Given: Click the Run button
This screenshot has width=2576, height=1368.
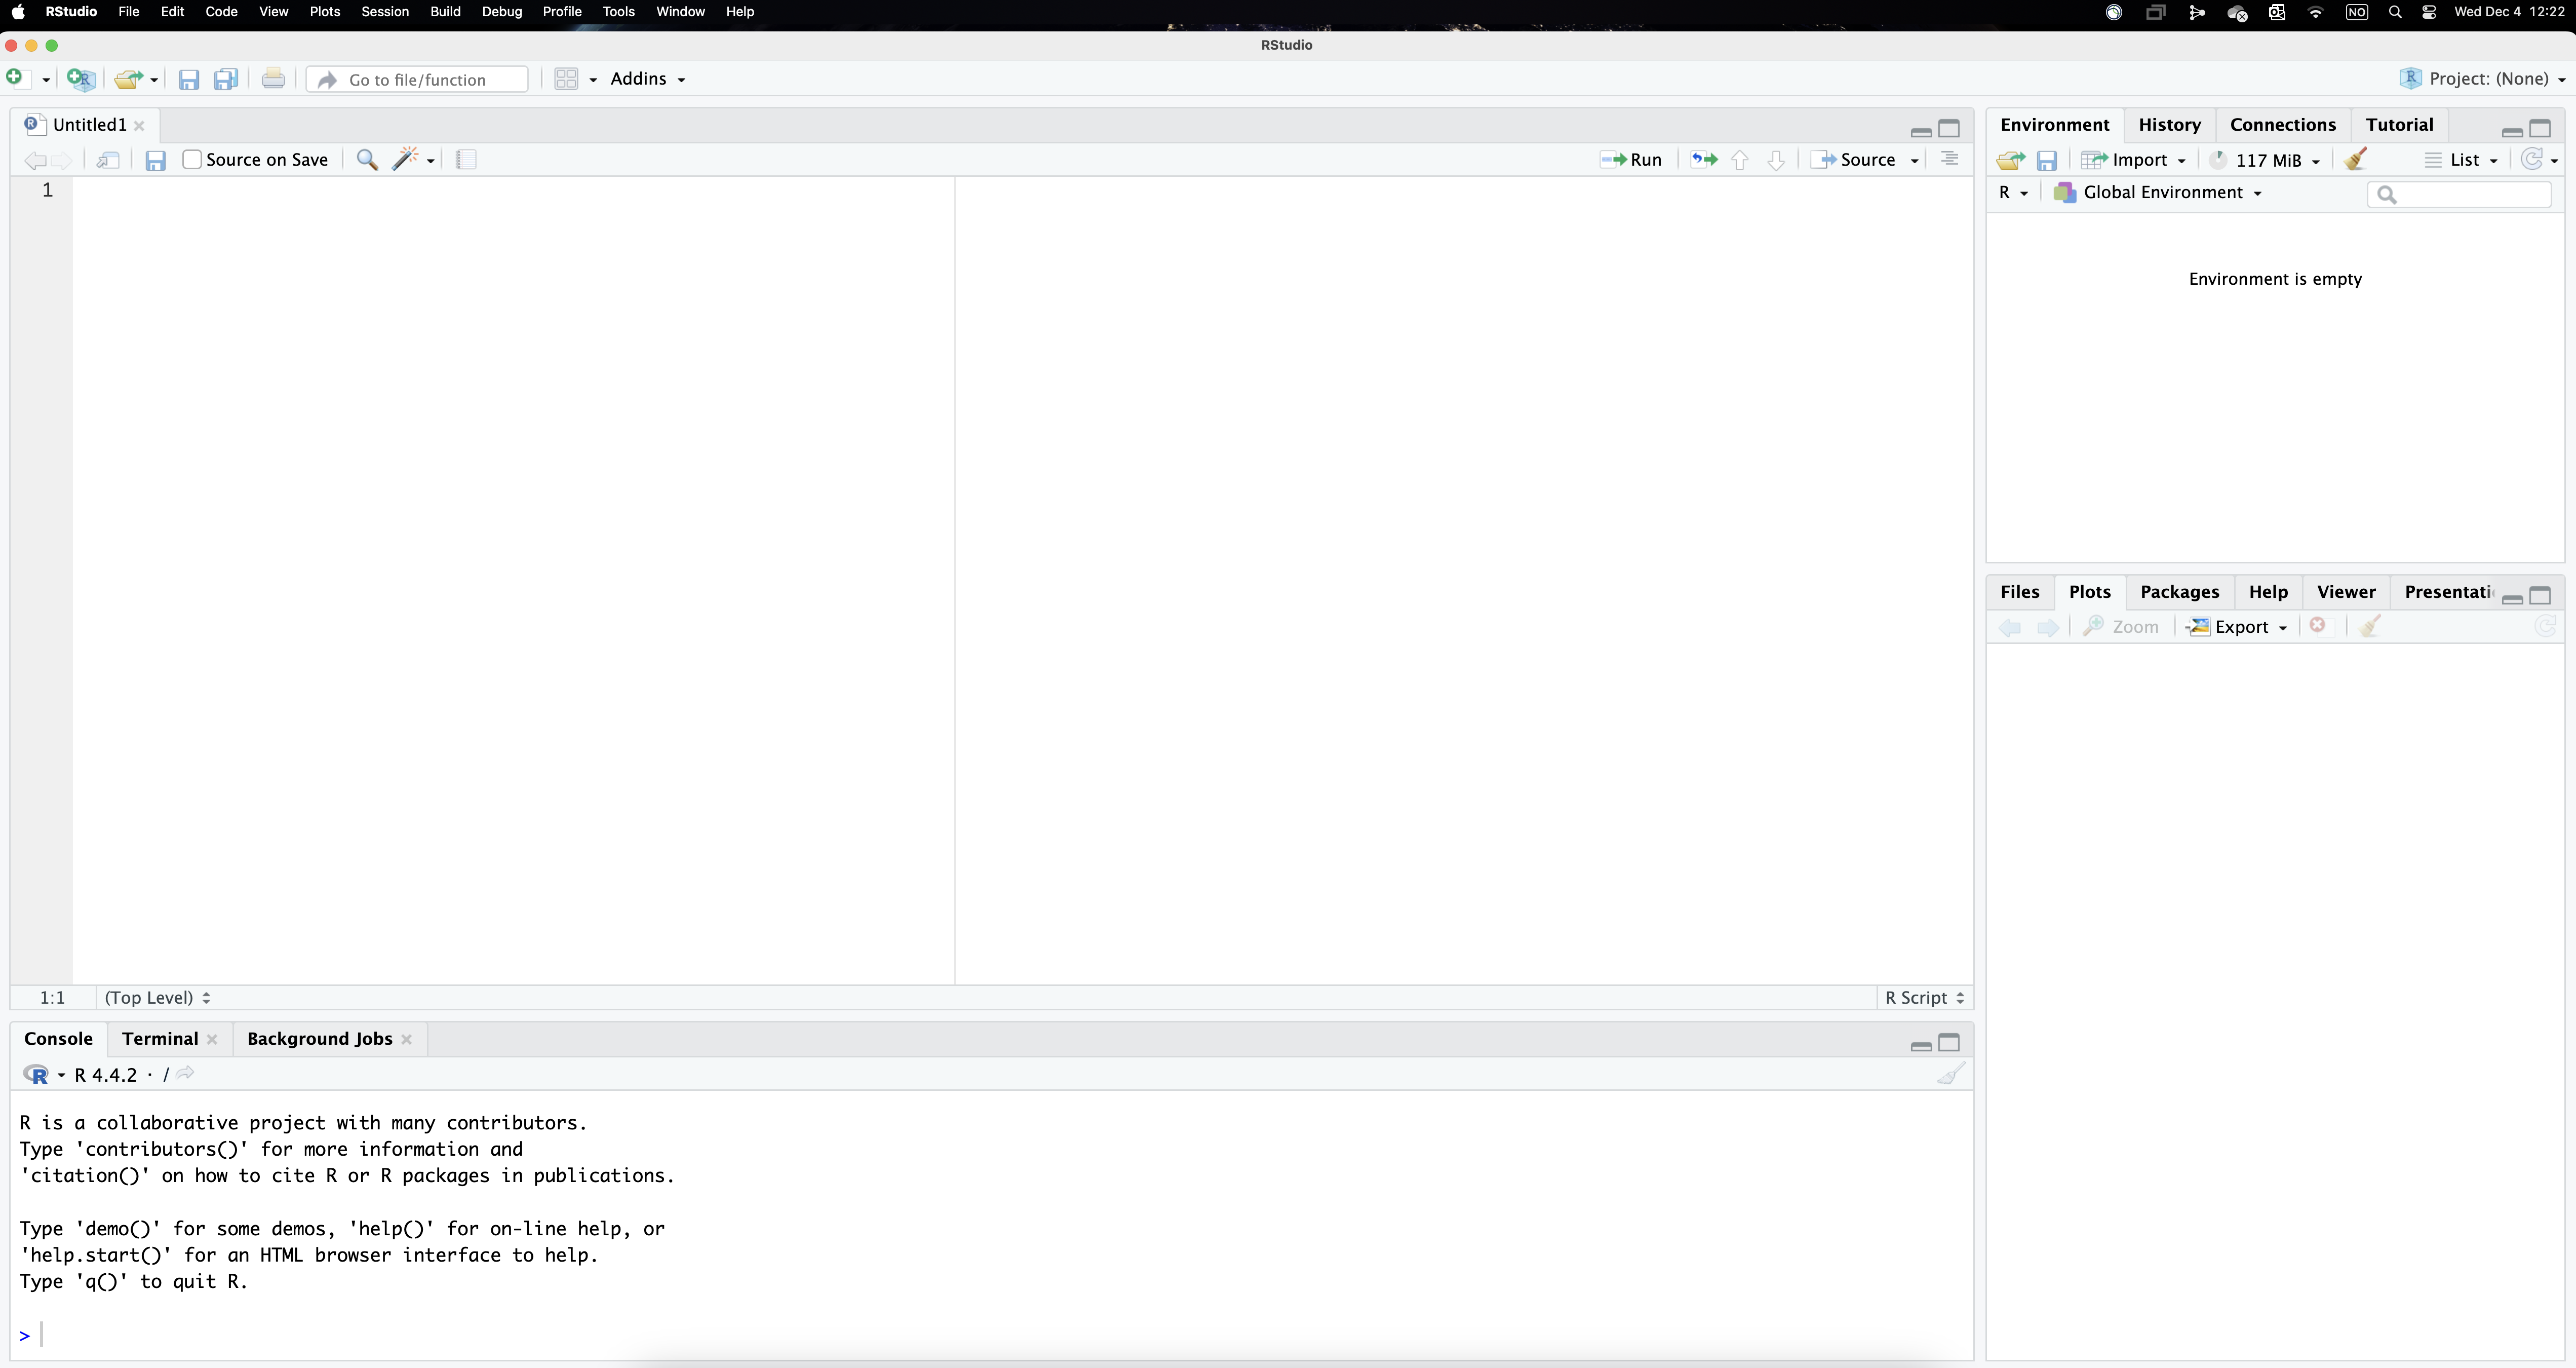Looking at the screenshot, I should [1632, 160].
